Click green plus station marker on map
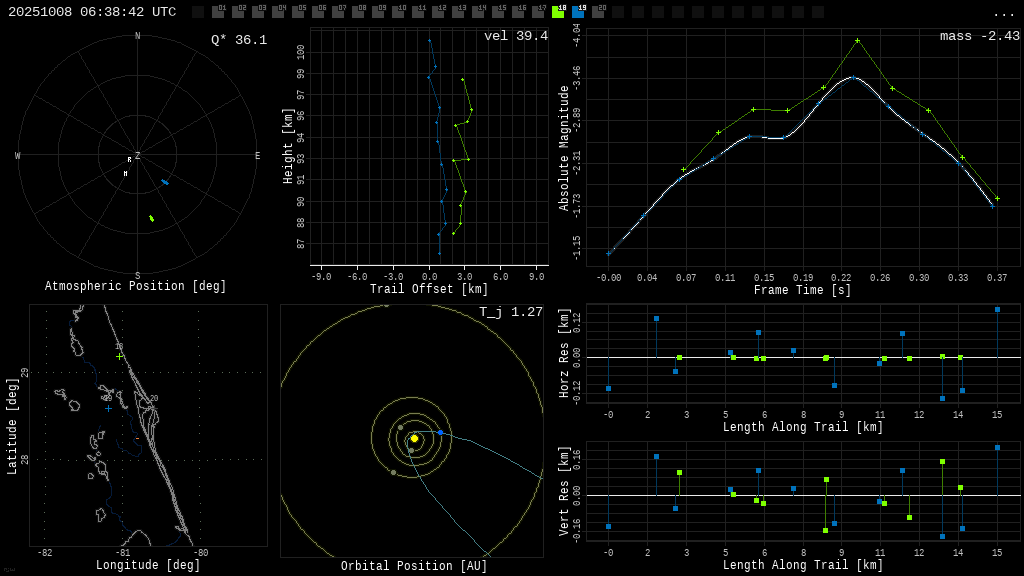1024x576 pixels. pyautogui.click(x=119, y=356)
